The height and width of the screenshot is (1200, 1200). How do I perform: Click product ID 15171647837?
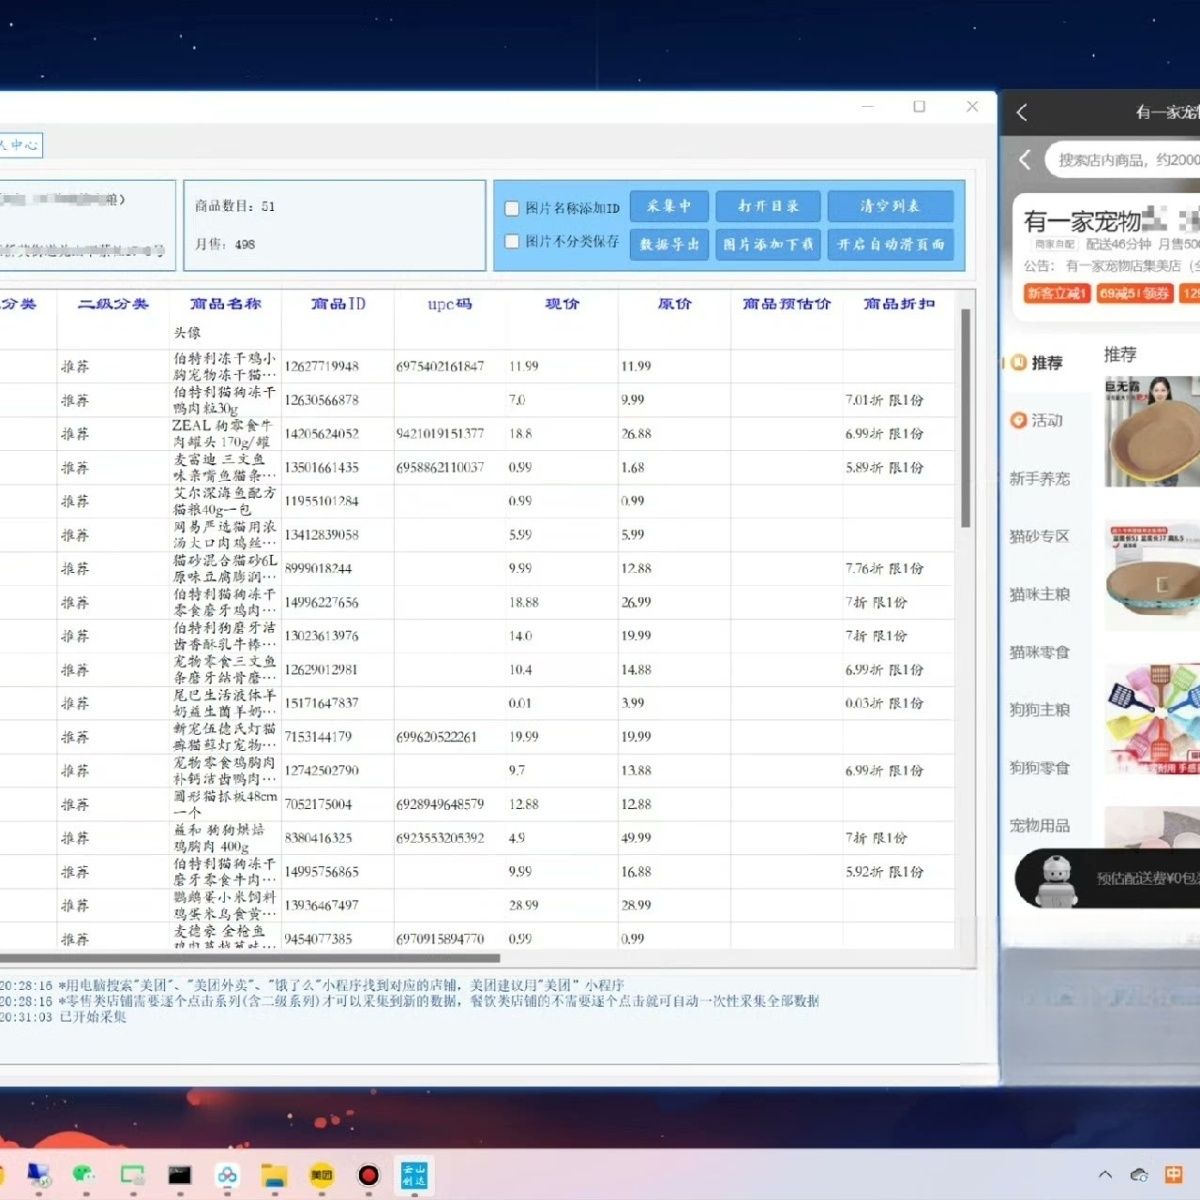[x=321, y=703]
